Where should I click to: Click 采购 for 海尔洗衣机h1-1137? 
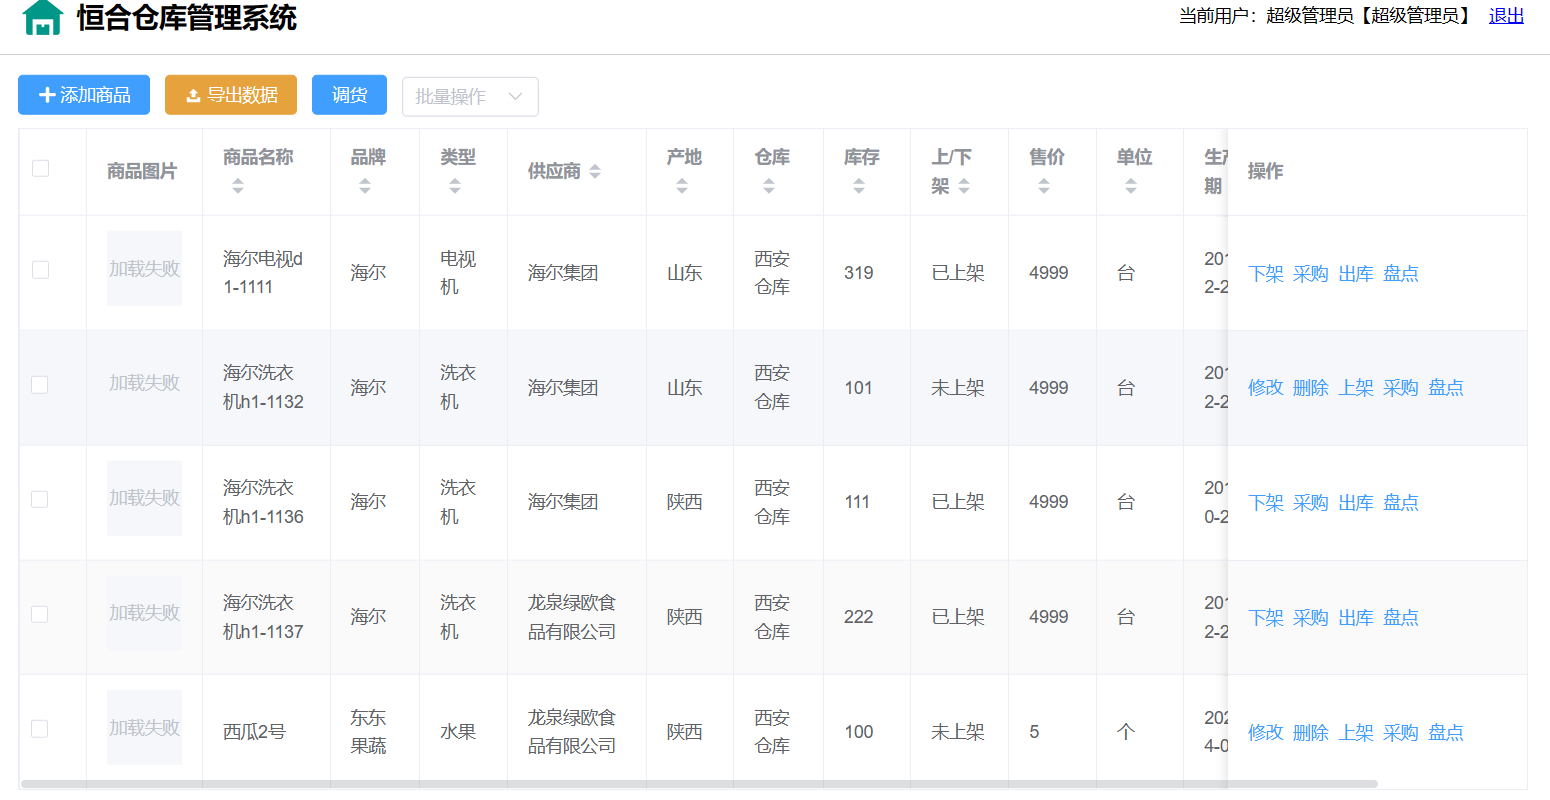pyautogui.click(x=1311, y=618)
